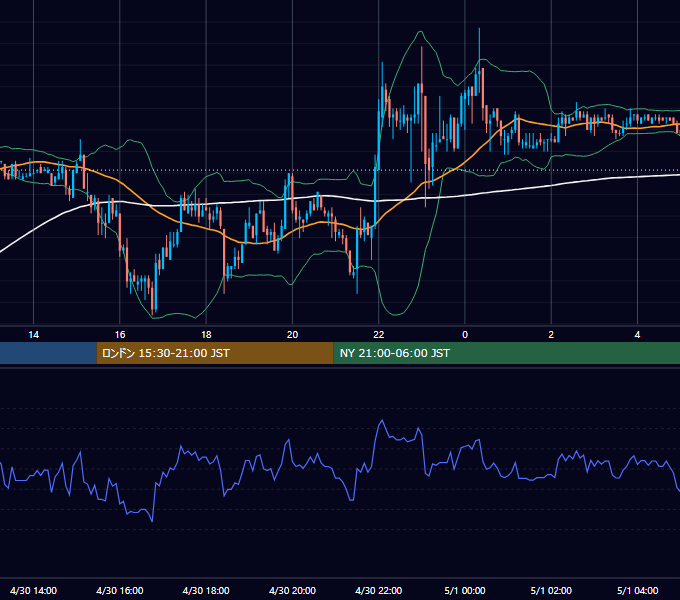Click the 5/1 04:00 date label
Image resolution: width=680 pixels, height=600 pixels.
pyautogui.click(x=637, y=590)
